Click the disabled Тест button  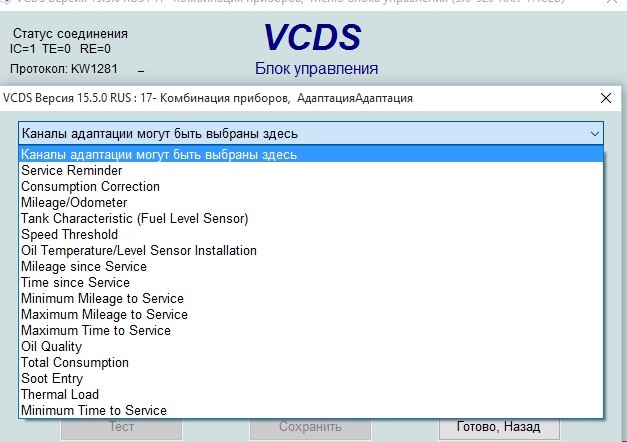pyautogui.click(x=122, y=427)
